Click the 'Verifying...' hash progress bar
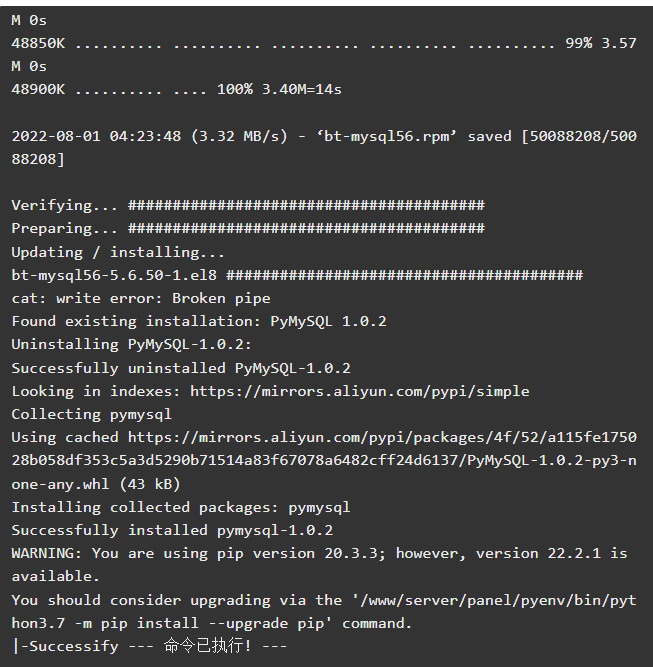653x667 pixels. (306, 205)
